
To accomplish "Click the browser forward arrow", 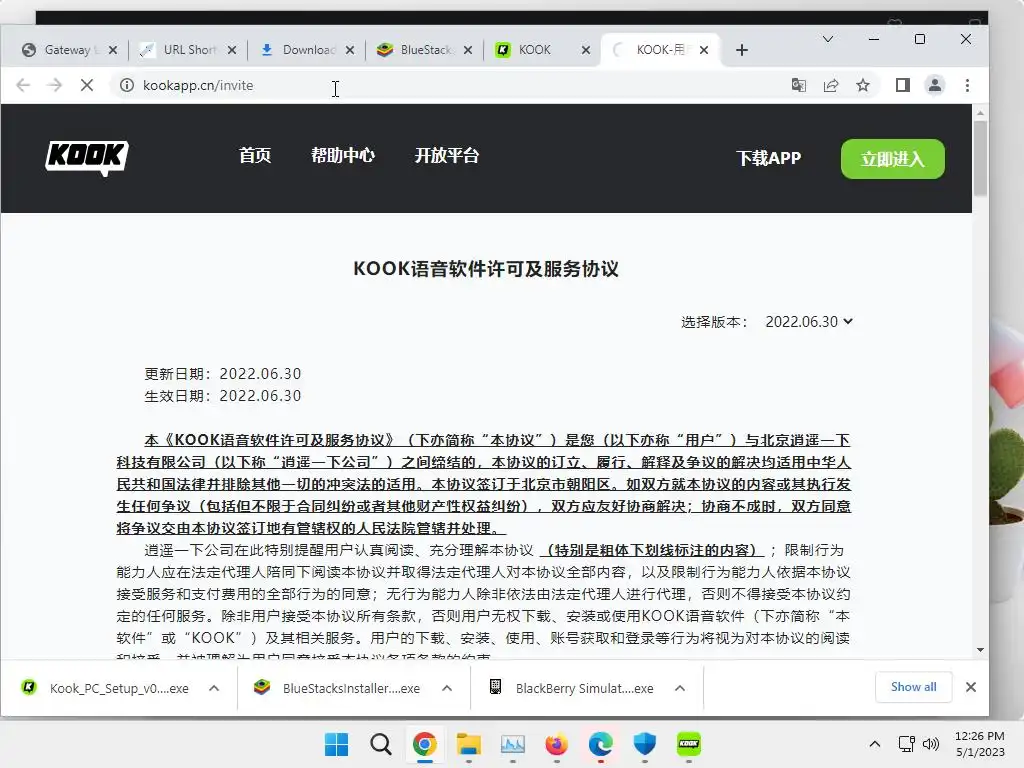I will [54, 86].
